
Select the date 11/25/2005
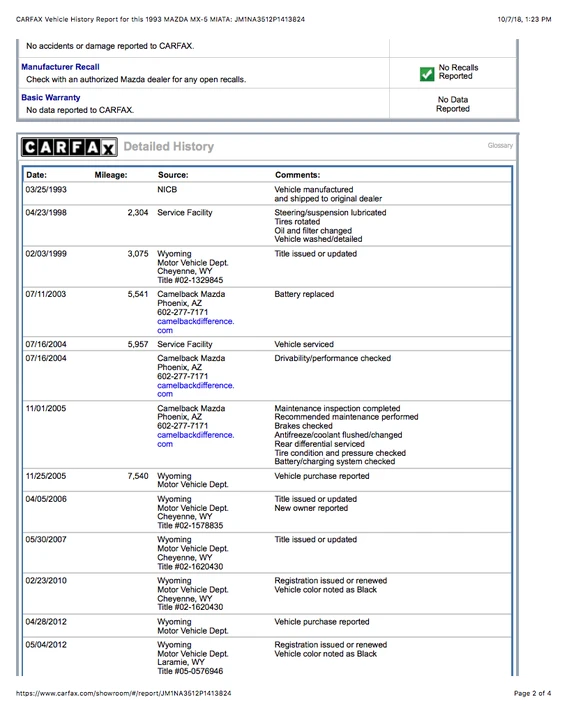pos(46,476)
